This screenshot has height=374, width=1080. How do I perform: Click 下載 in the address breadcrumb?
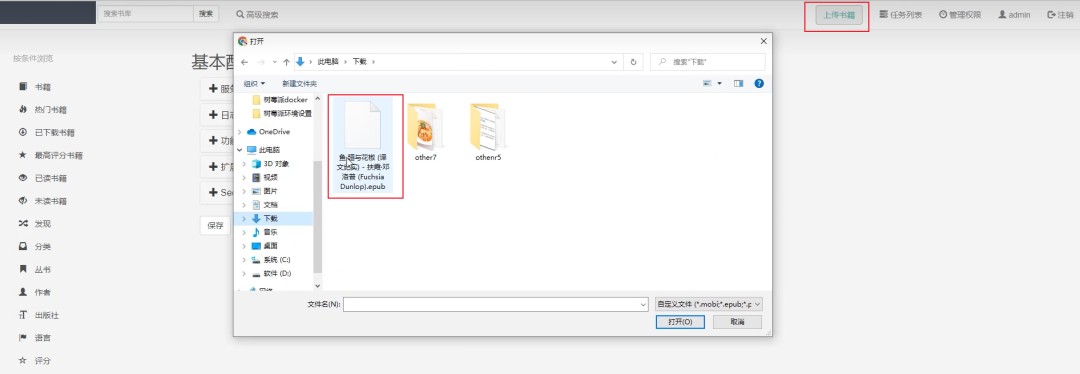pos(360,62)
